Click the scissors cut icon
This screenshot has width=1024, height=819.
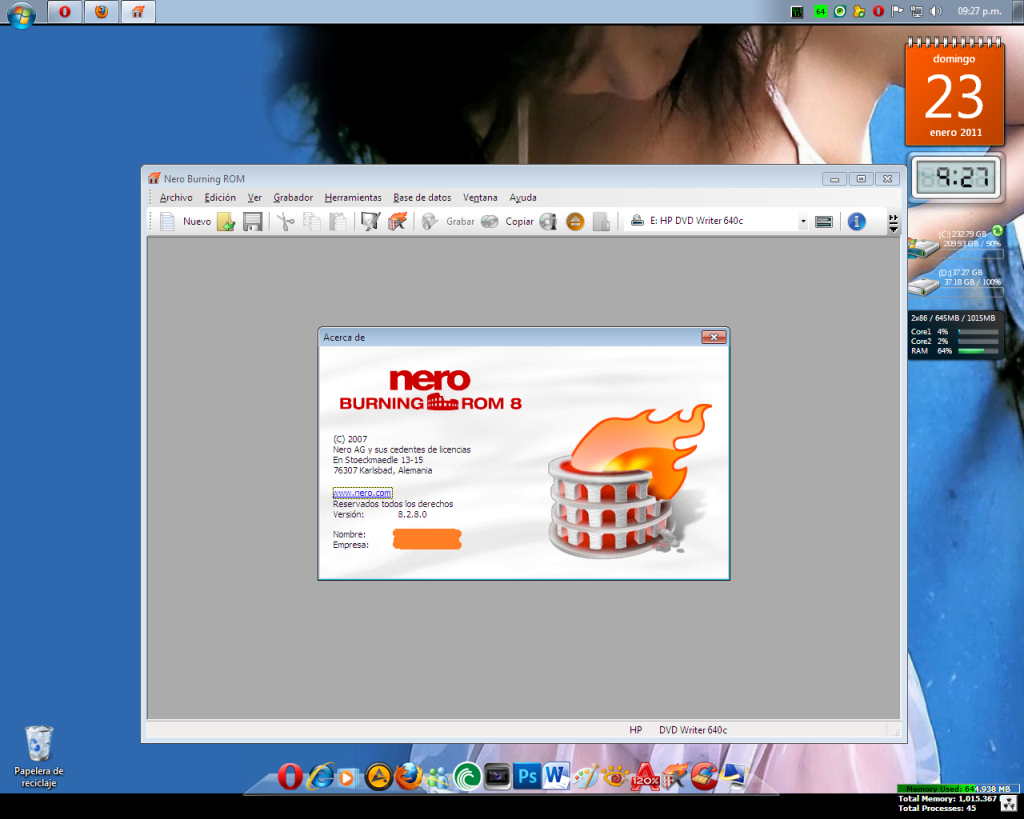285,221
